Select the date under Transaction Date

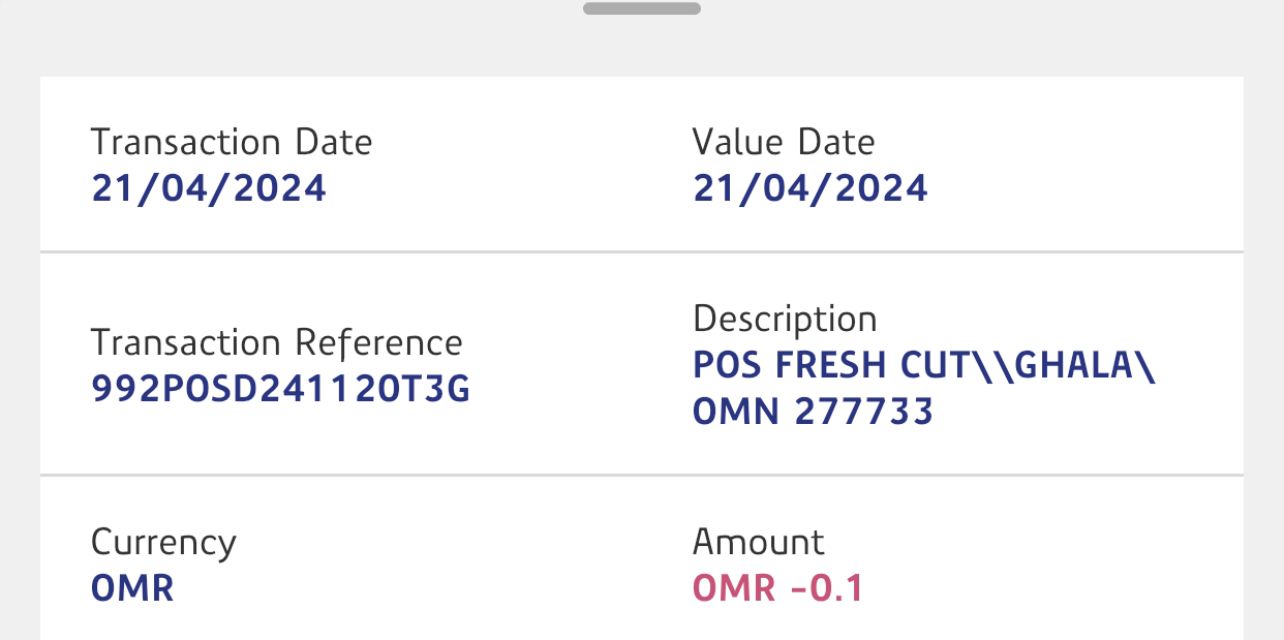(208, 188)
